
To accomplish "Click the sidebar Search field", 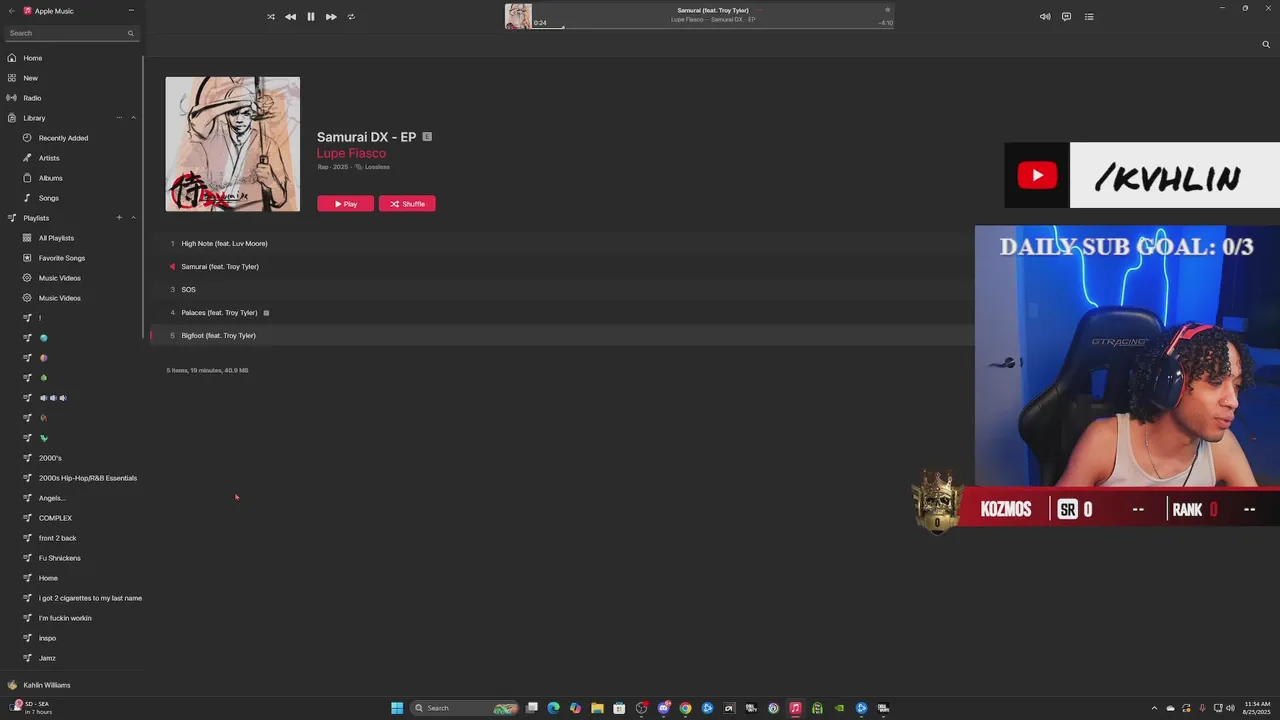I will click(70, 33).
